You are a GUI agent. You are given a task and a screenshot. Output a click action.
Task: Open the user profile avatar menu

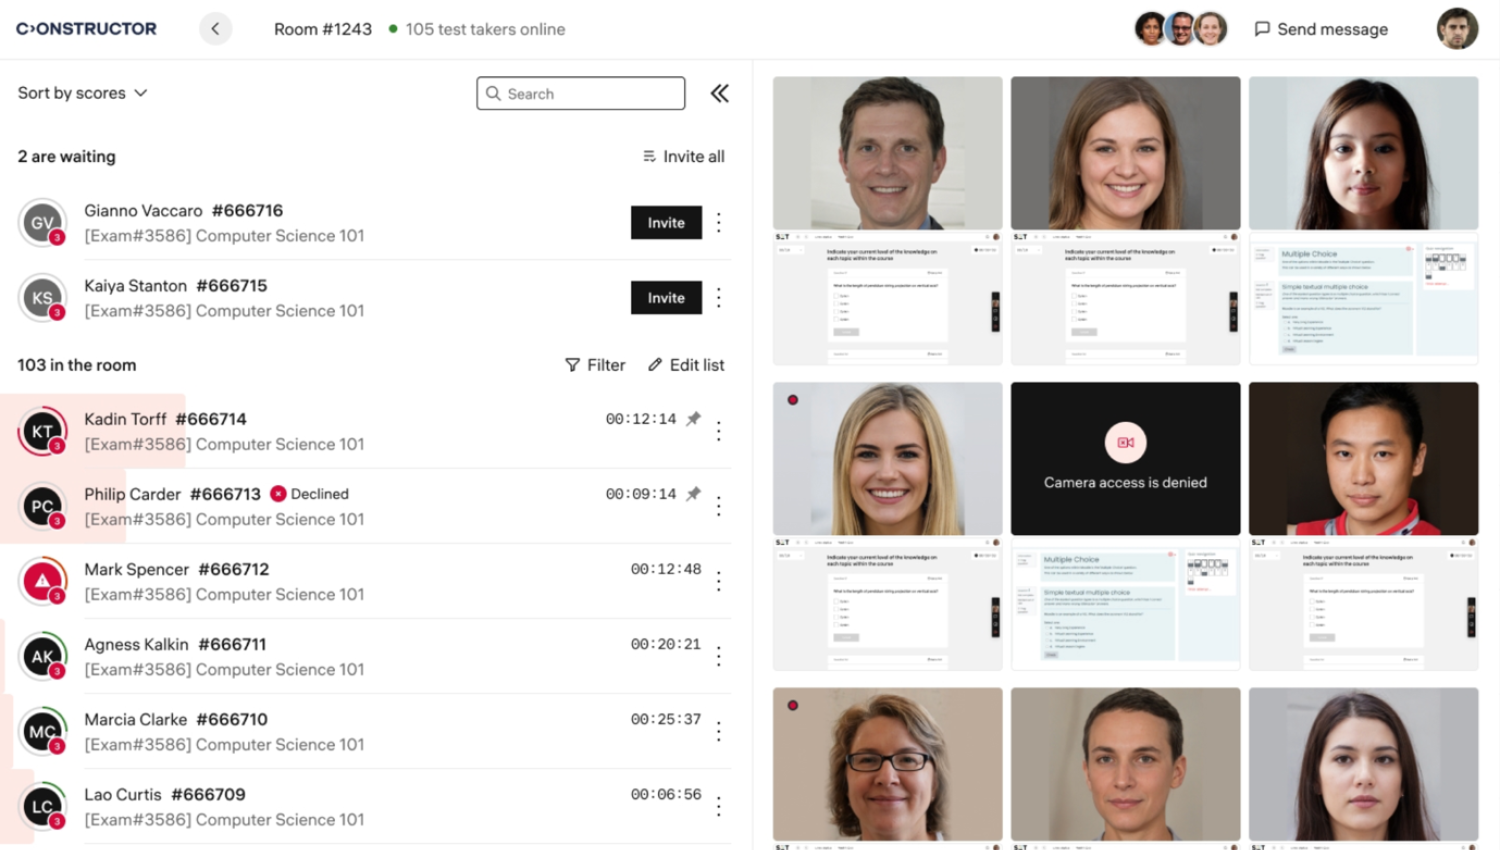1457,29
